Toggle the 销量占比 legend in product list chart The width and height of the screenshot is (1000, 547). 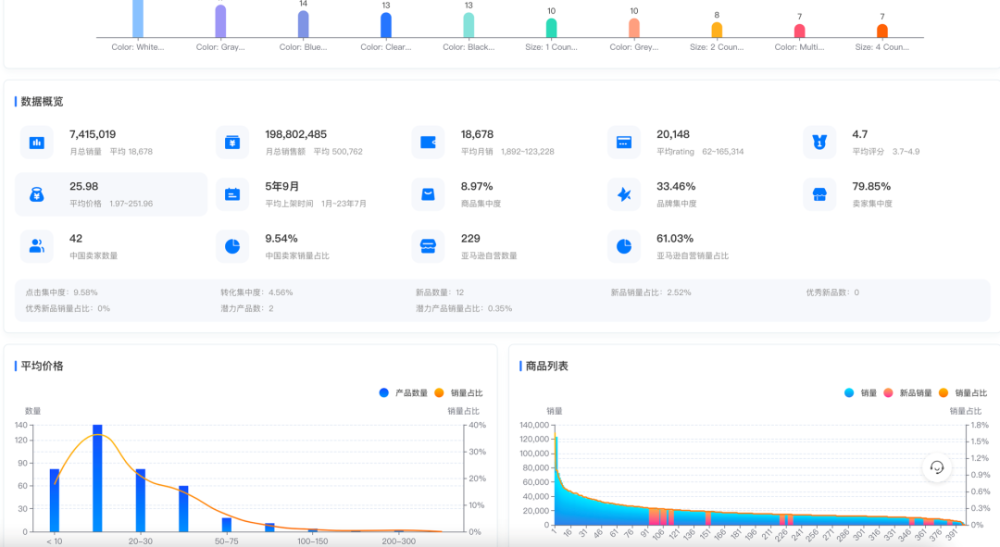click(963, 393)
